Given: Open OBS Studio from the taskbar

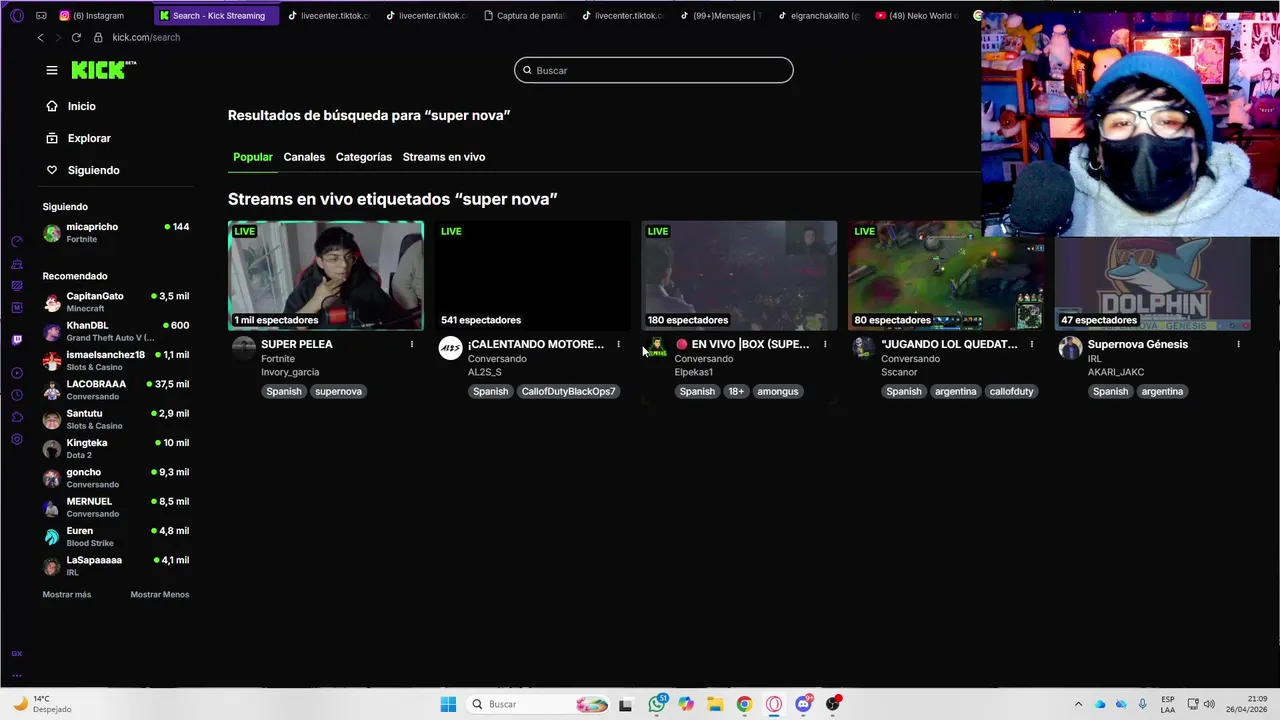Looking at the screenshot, I should tap(833, 704).
